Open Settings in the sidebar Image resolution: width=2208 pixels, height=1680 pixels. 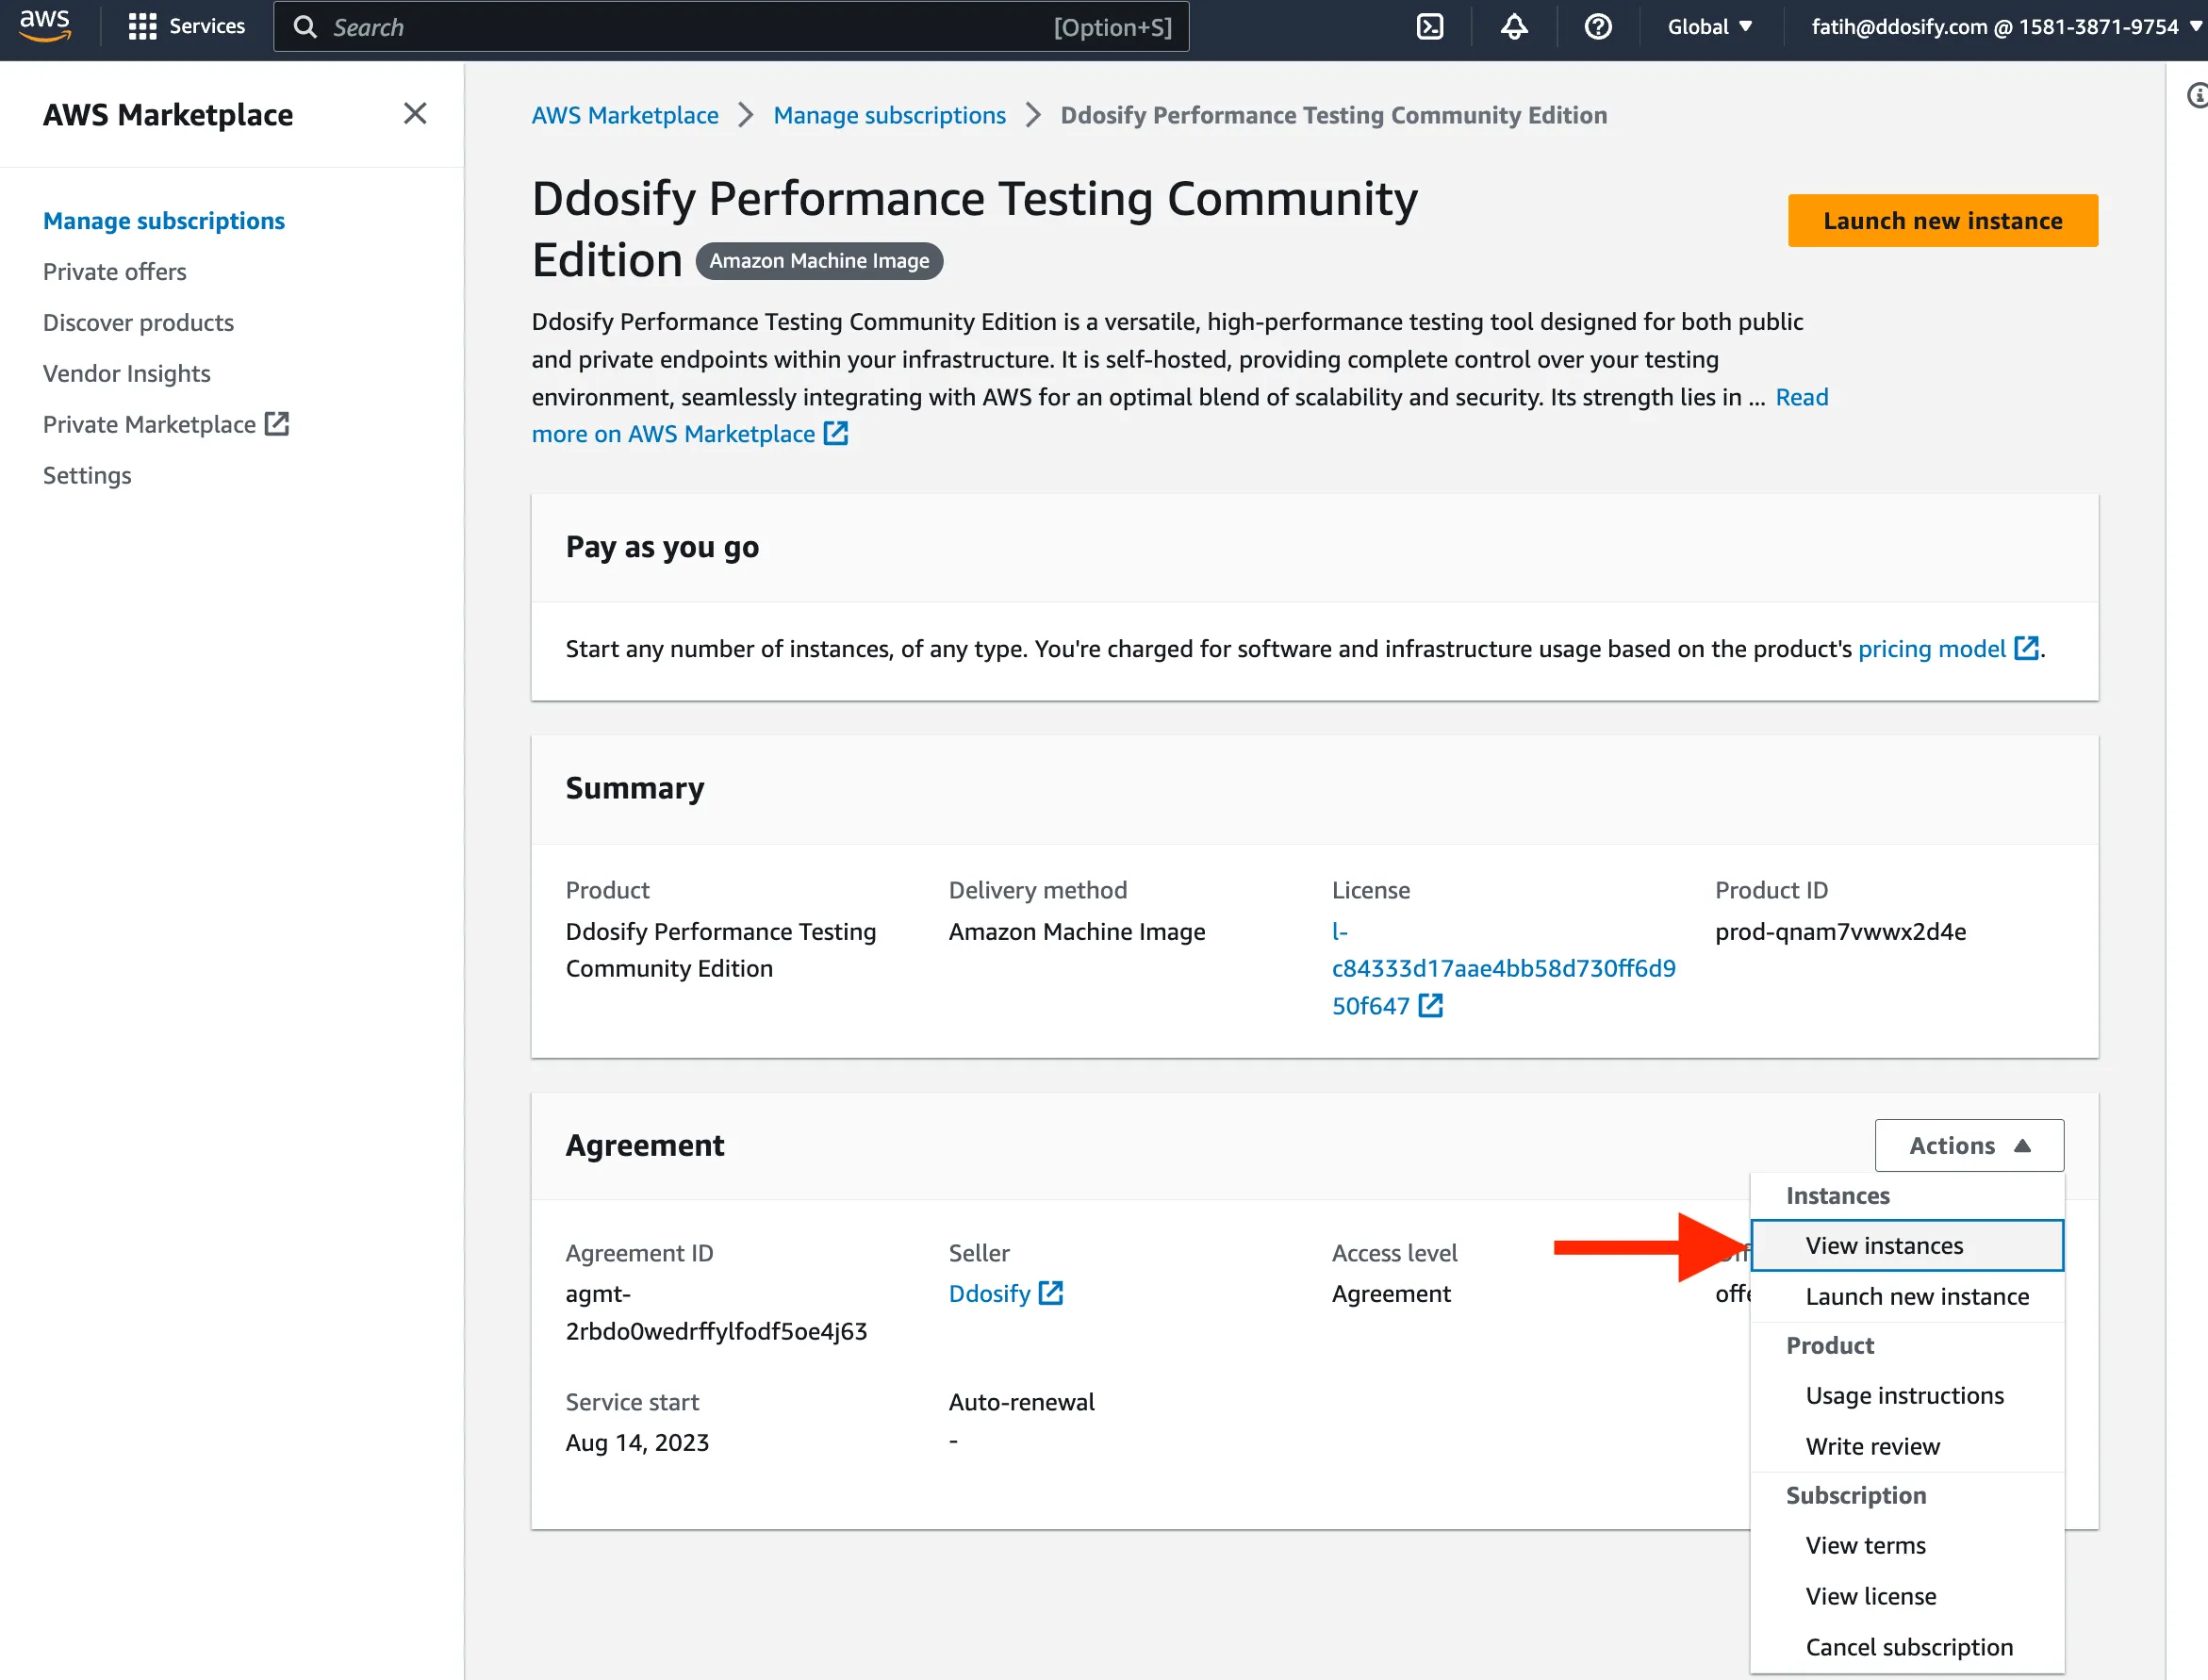[x=87, y=476]
